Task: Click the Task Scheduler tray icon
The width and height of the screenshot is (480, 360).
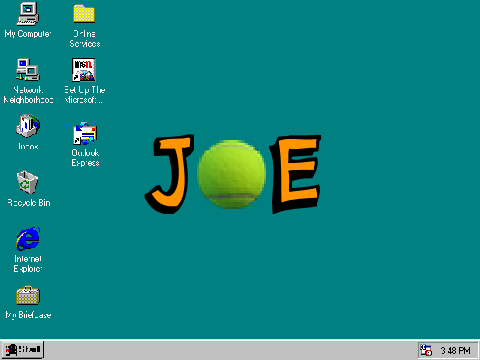Action: coord(426,350)
